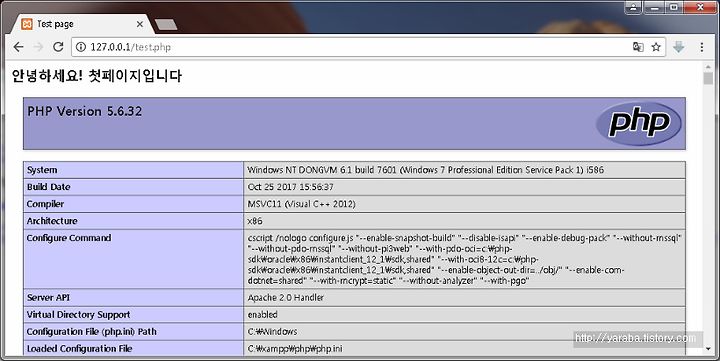Close the Chrome window
This screenshot has width=720, height=361.
(700, 7)
